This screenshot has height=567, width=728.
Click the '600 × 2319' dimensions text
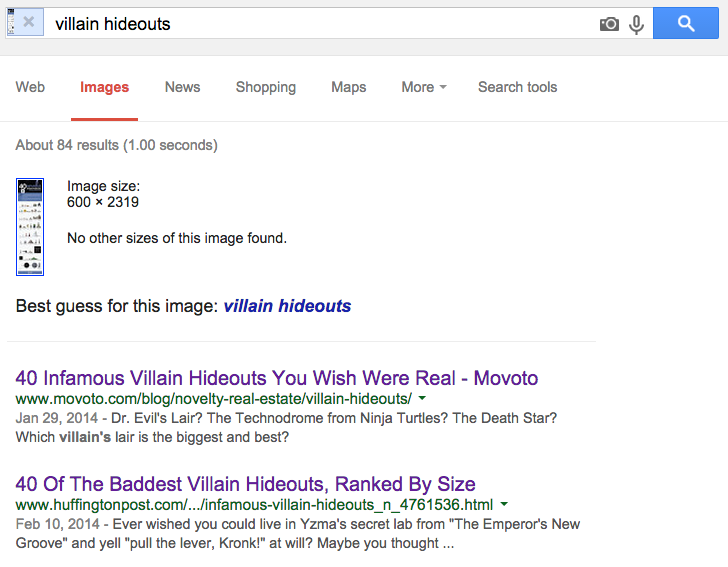103,202
